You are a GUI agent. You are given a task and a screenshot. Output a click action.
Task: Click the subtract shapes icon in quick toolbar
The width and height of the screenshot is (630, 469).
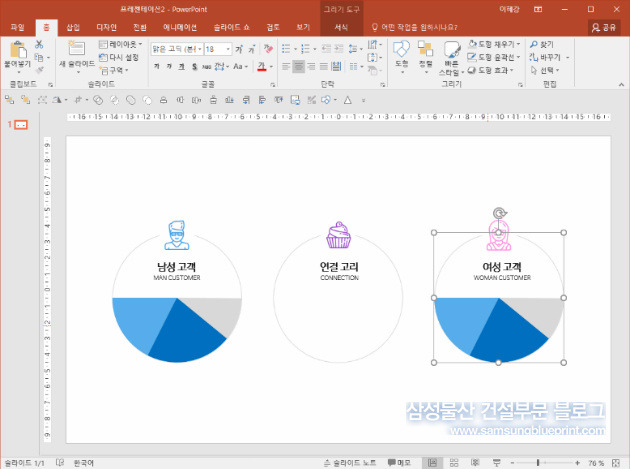click(147, 100)
